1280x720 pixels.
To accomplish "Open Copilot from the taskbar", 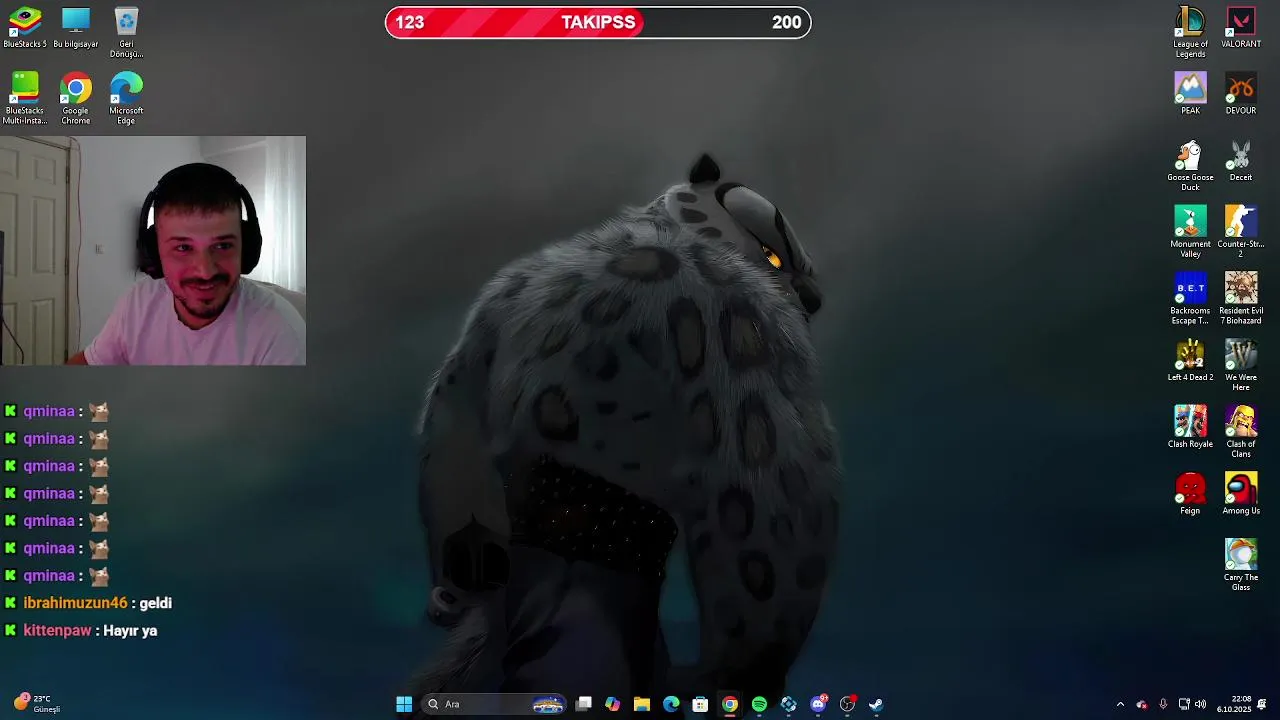I will click(x=613, y=704).
